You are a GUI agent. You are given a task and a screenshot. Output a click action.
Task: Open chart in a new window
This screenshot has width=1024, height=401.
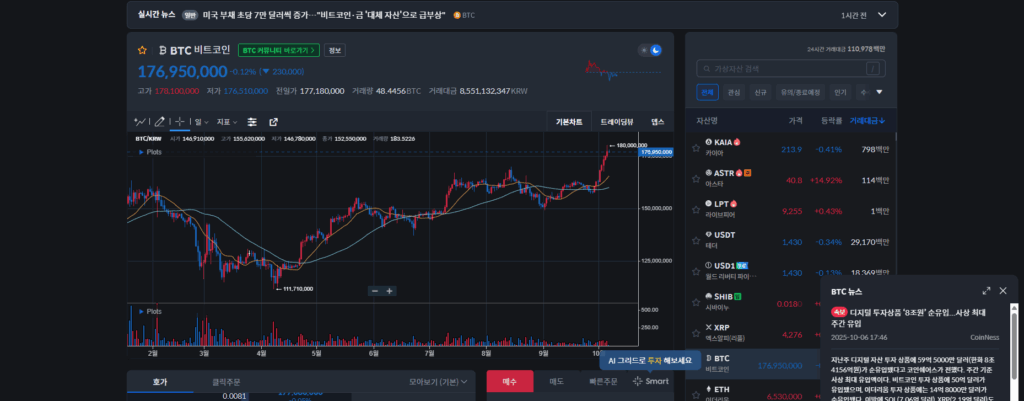pyautogui.click(x=273, y=121)
